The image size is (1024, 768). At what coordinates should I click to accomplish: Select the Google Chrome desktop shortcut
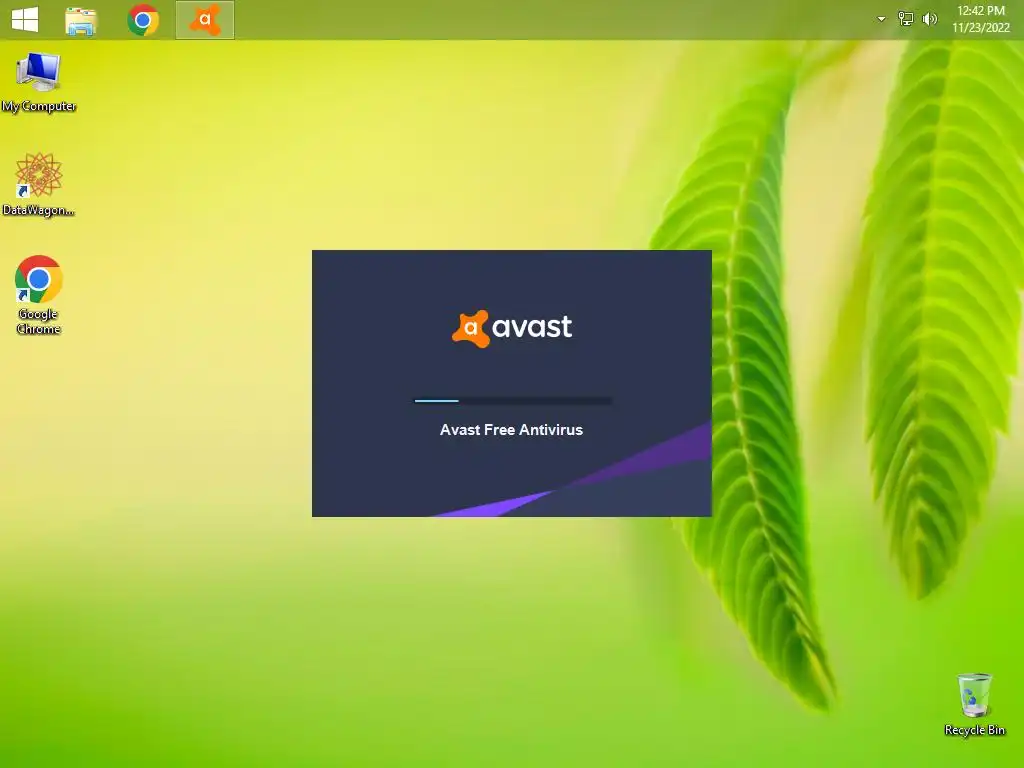(x=39, y=295)
